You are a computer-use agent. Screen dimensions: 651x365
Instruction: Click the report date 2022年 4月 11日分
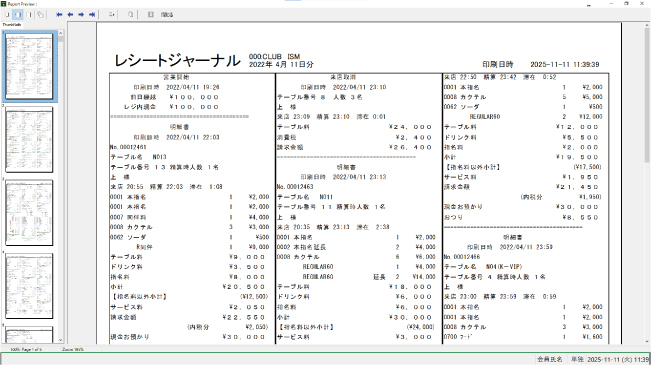[x=281, y=65]
